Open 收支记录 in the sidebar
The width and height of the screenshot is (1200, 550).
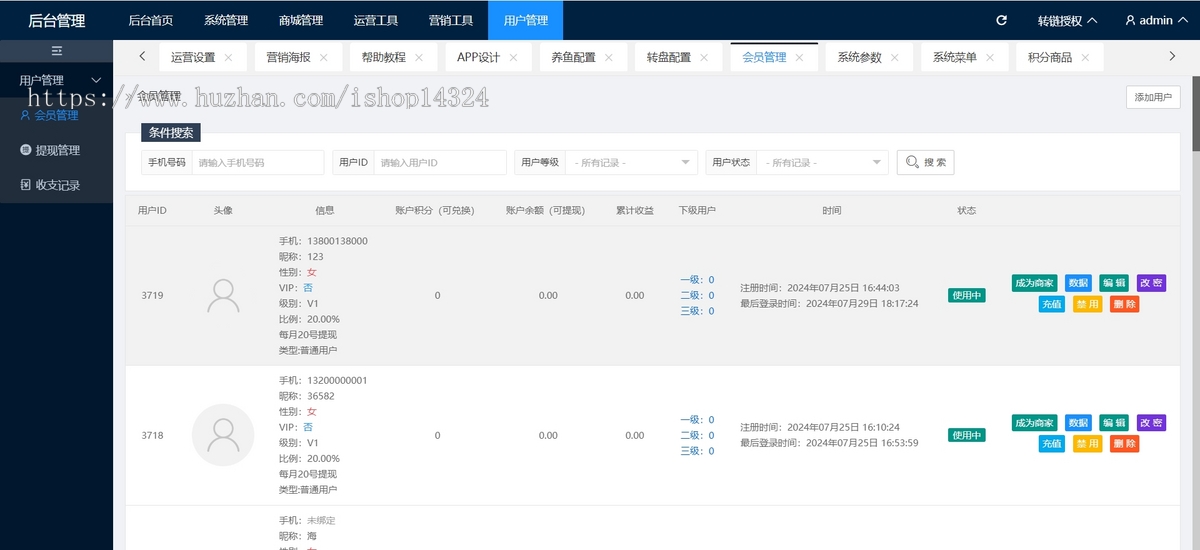pos(56,185)
